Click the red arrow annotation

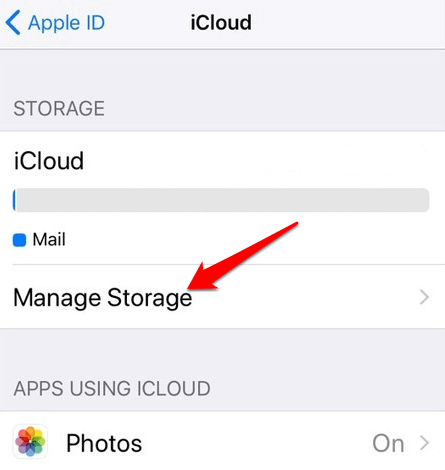click(x=243, y=256)
